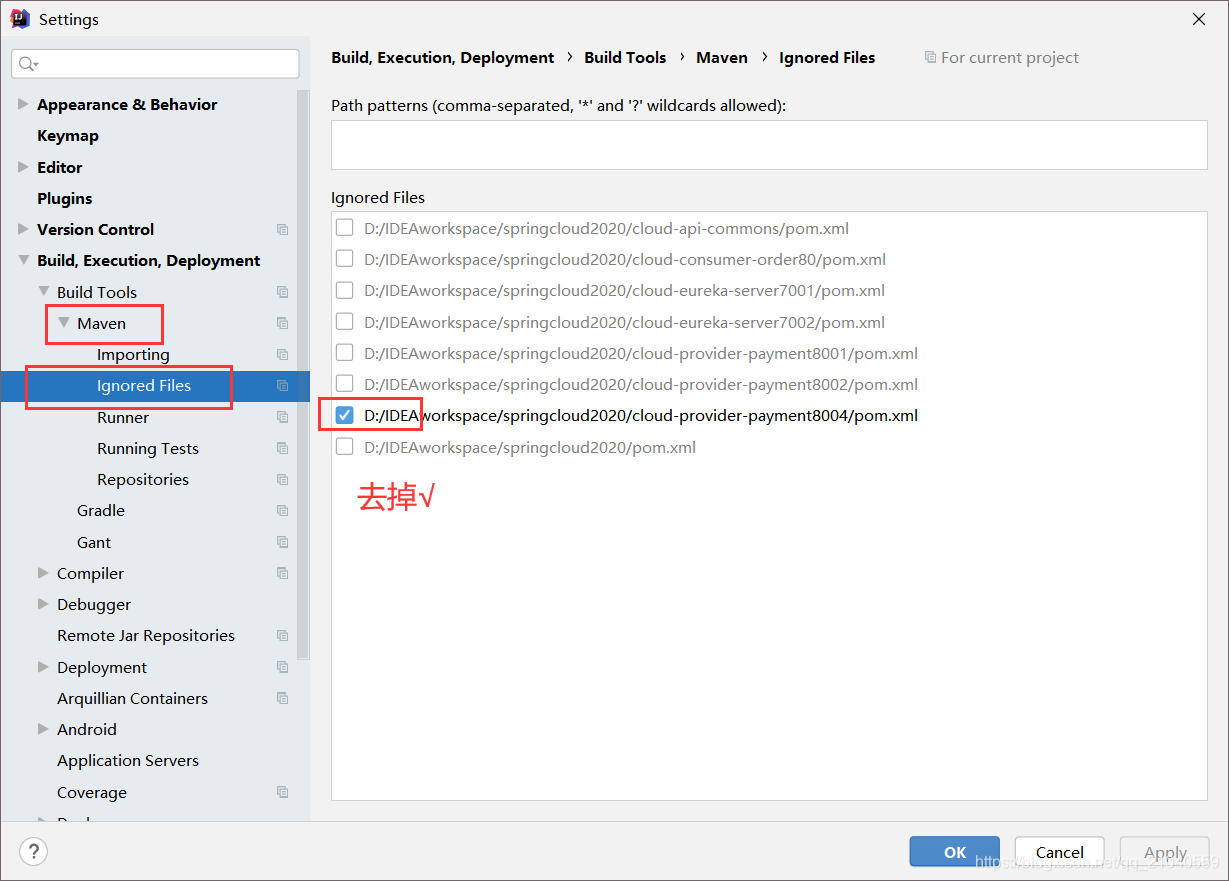Open Maven Repositories settings
This screenshot has width=1229, height=881.
pyautogui.click(x=143, y=480)
